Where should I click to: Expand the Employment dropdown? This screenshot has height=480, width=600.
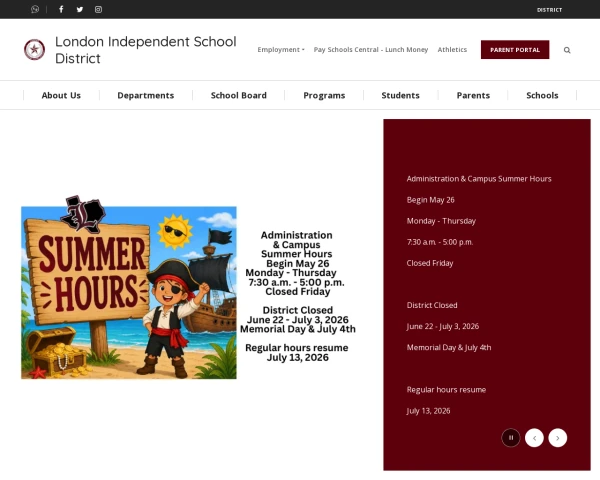[x=281, y=49]
